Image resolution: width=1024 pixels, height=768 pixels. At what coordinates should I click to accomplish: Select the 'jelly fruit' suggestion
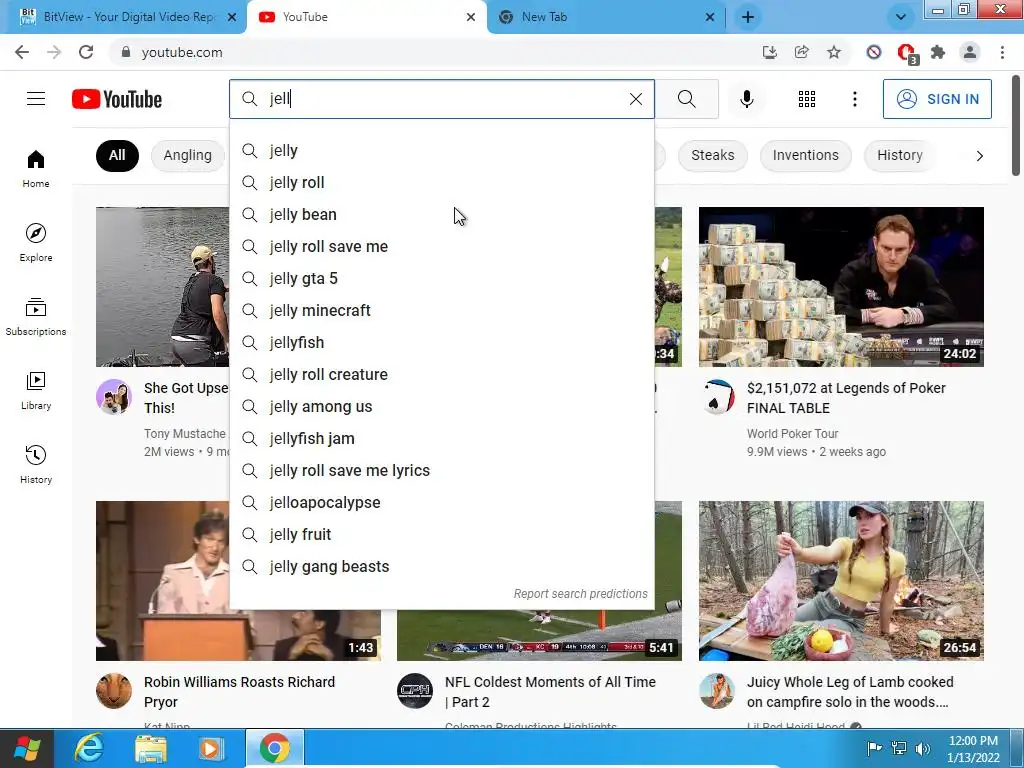pyautogui.click(x=442, y=534)
